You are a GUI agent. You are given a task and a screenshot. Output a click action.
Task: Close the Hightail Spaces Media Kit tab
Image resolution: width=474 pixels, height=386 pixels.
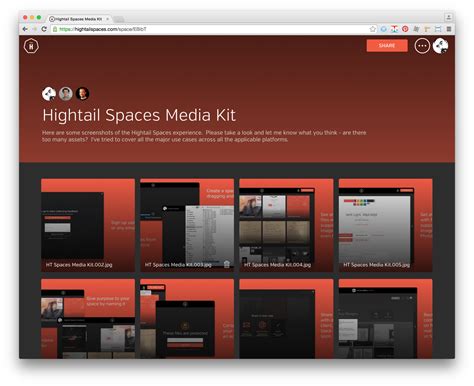pos(107,19)
